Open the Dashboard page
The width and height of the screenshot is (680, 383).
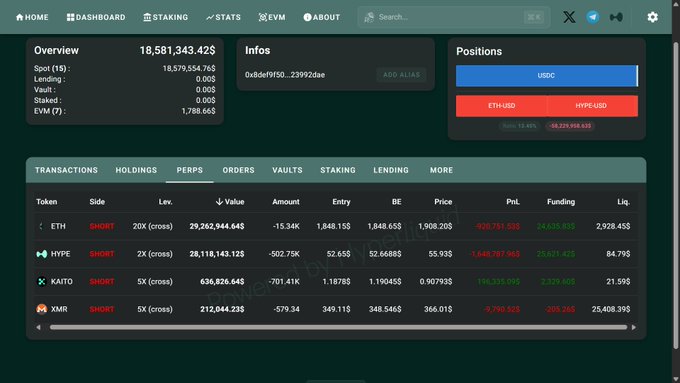(x=96, y=17)
